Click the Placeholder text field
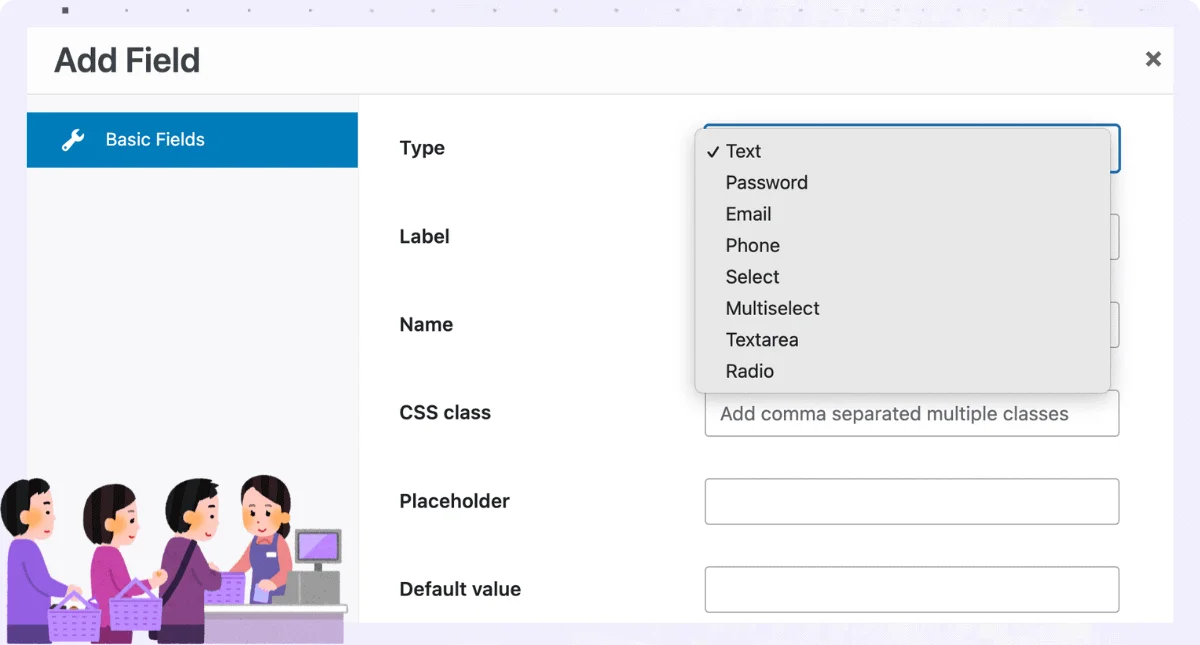 point(912,502)
